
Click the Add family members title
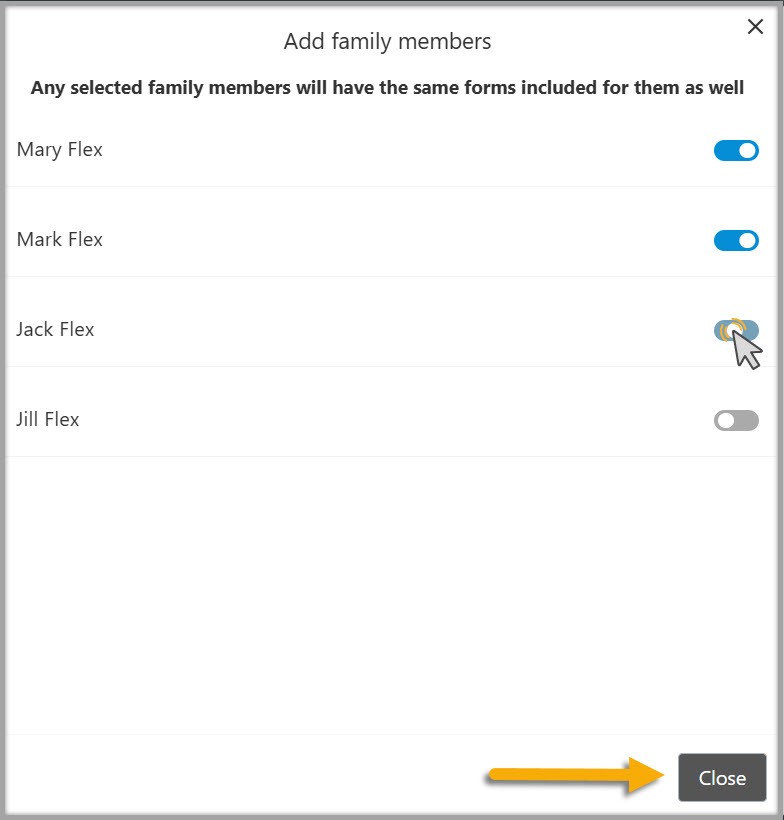point(387,42)
